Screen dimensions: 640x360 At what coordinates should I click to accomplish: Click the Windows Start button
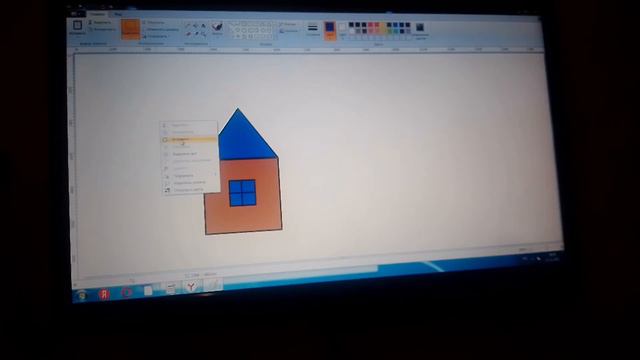click(82, 295)
